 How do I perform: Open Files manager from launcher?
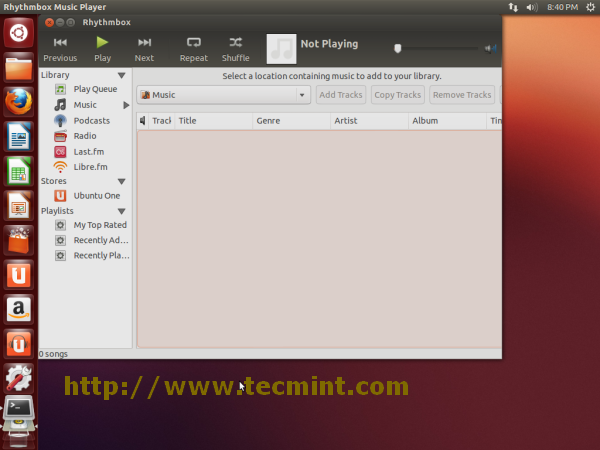tap(18, 68)
